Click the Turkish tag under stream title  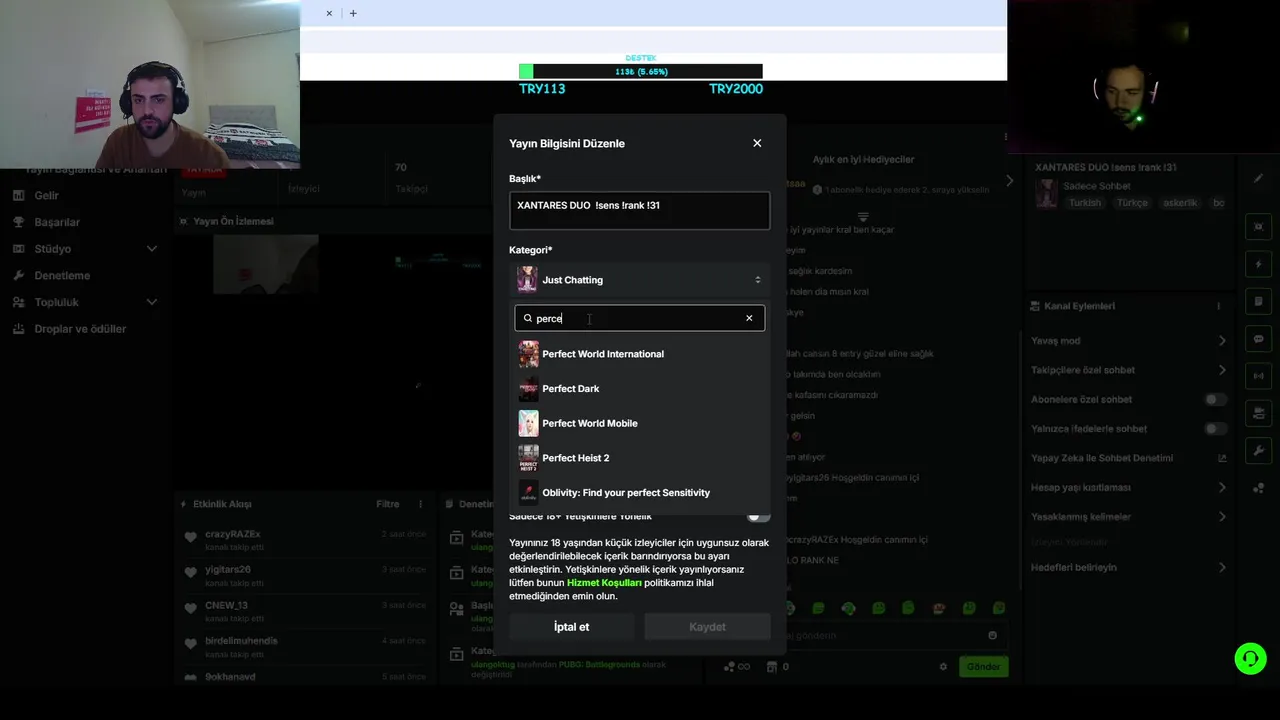point(1085,203)
